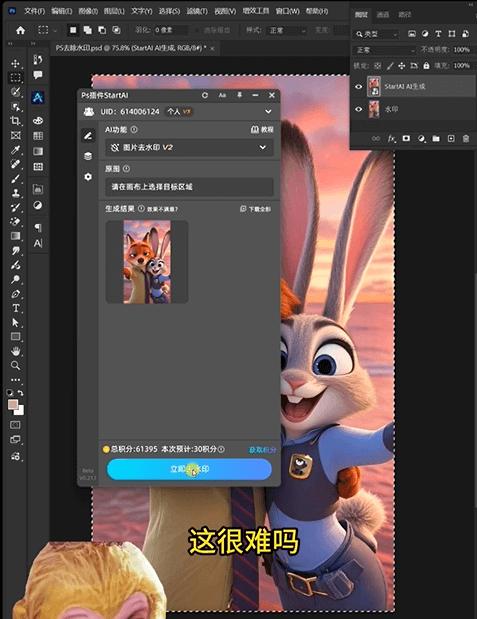Select the Object Selection tool
The image size is (477, 619).
point(15,107)
